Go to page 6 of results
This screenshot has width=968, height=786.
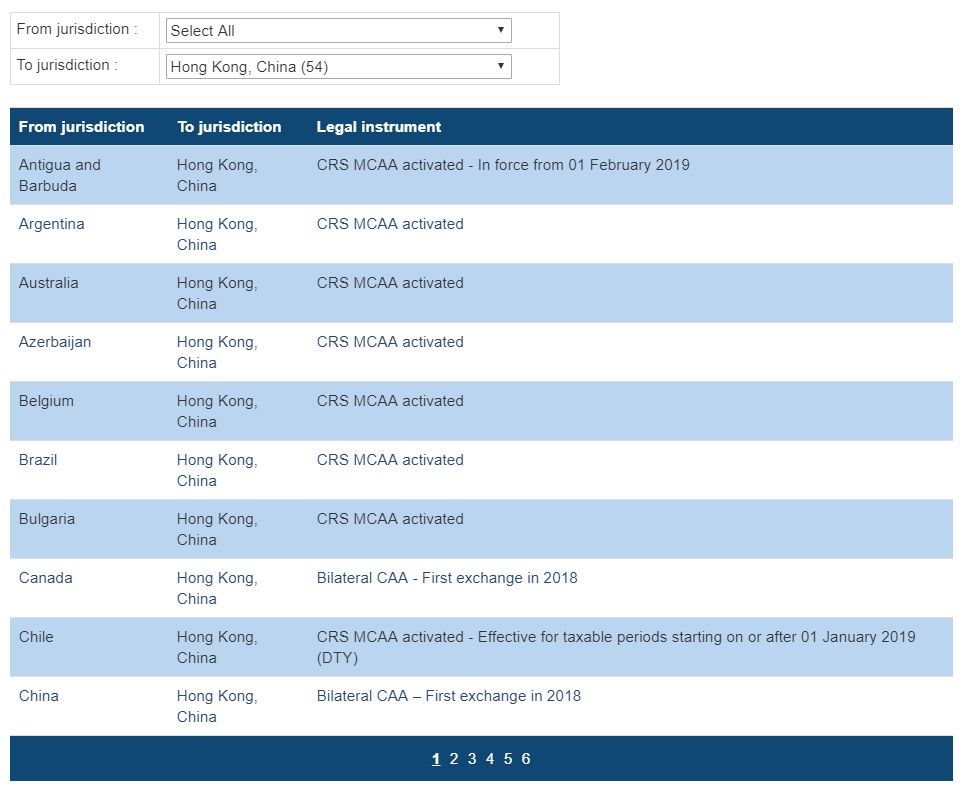click(x=525, y=759)
